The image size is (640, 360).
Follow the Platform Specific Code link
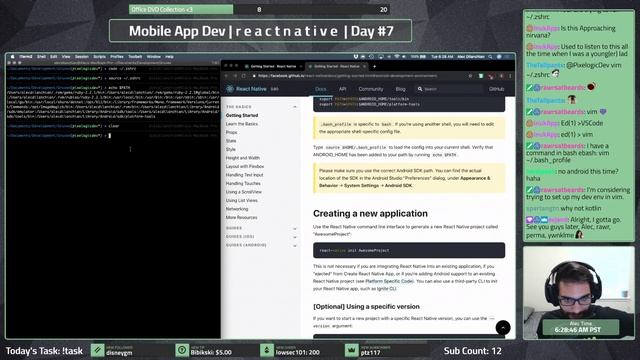389,281
